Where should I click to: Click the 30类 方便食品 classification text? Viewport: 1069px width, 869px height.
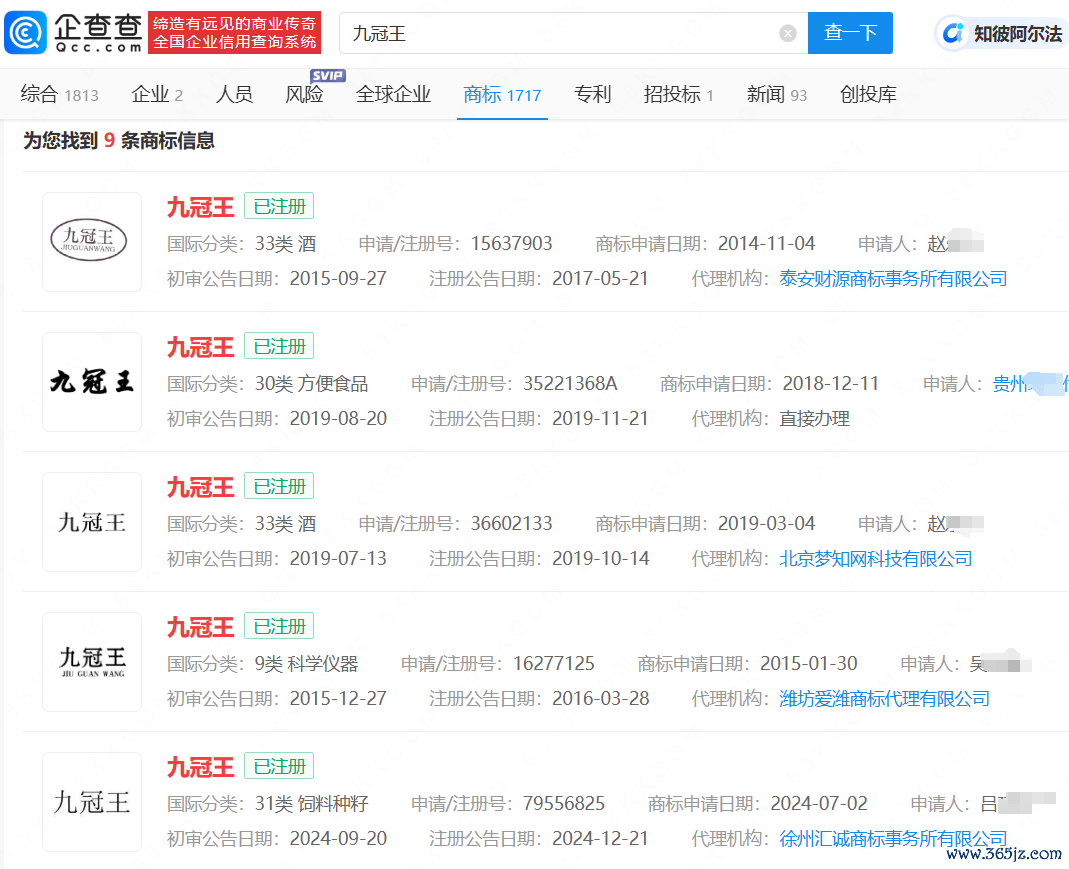(x=311, y=384)
